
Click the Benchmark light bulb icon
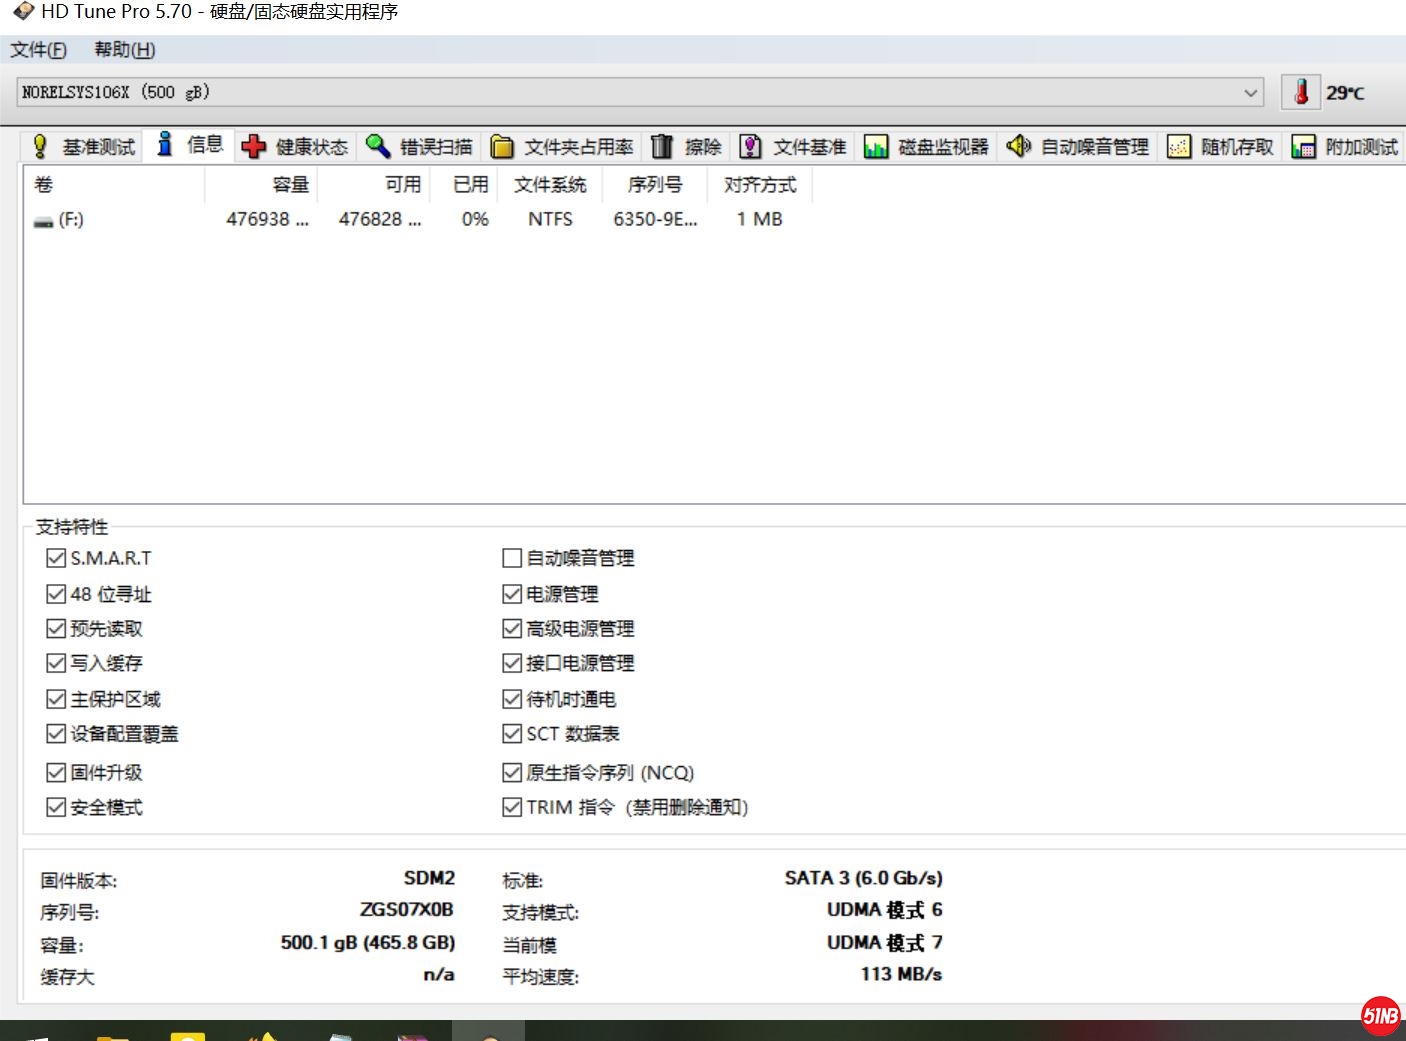(40, 147)
